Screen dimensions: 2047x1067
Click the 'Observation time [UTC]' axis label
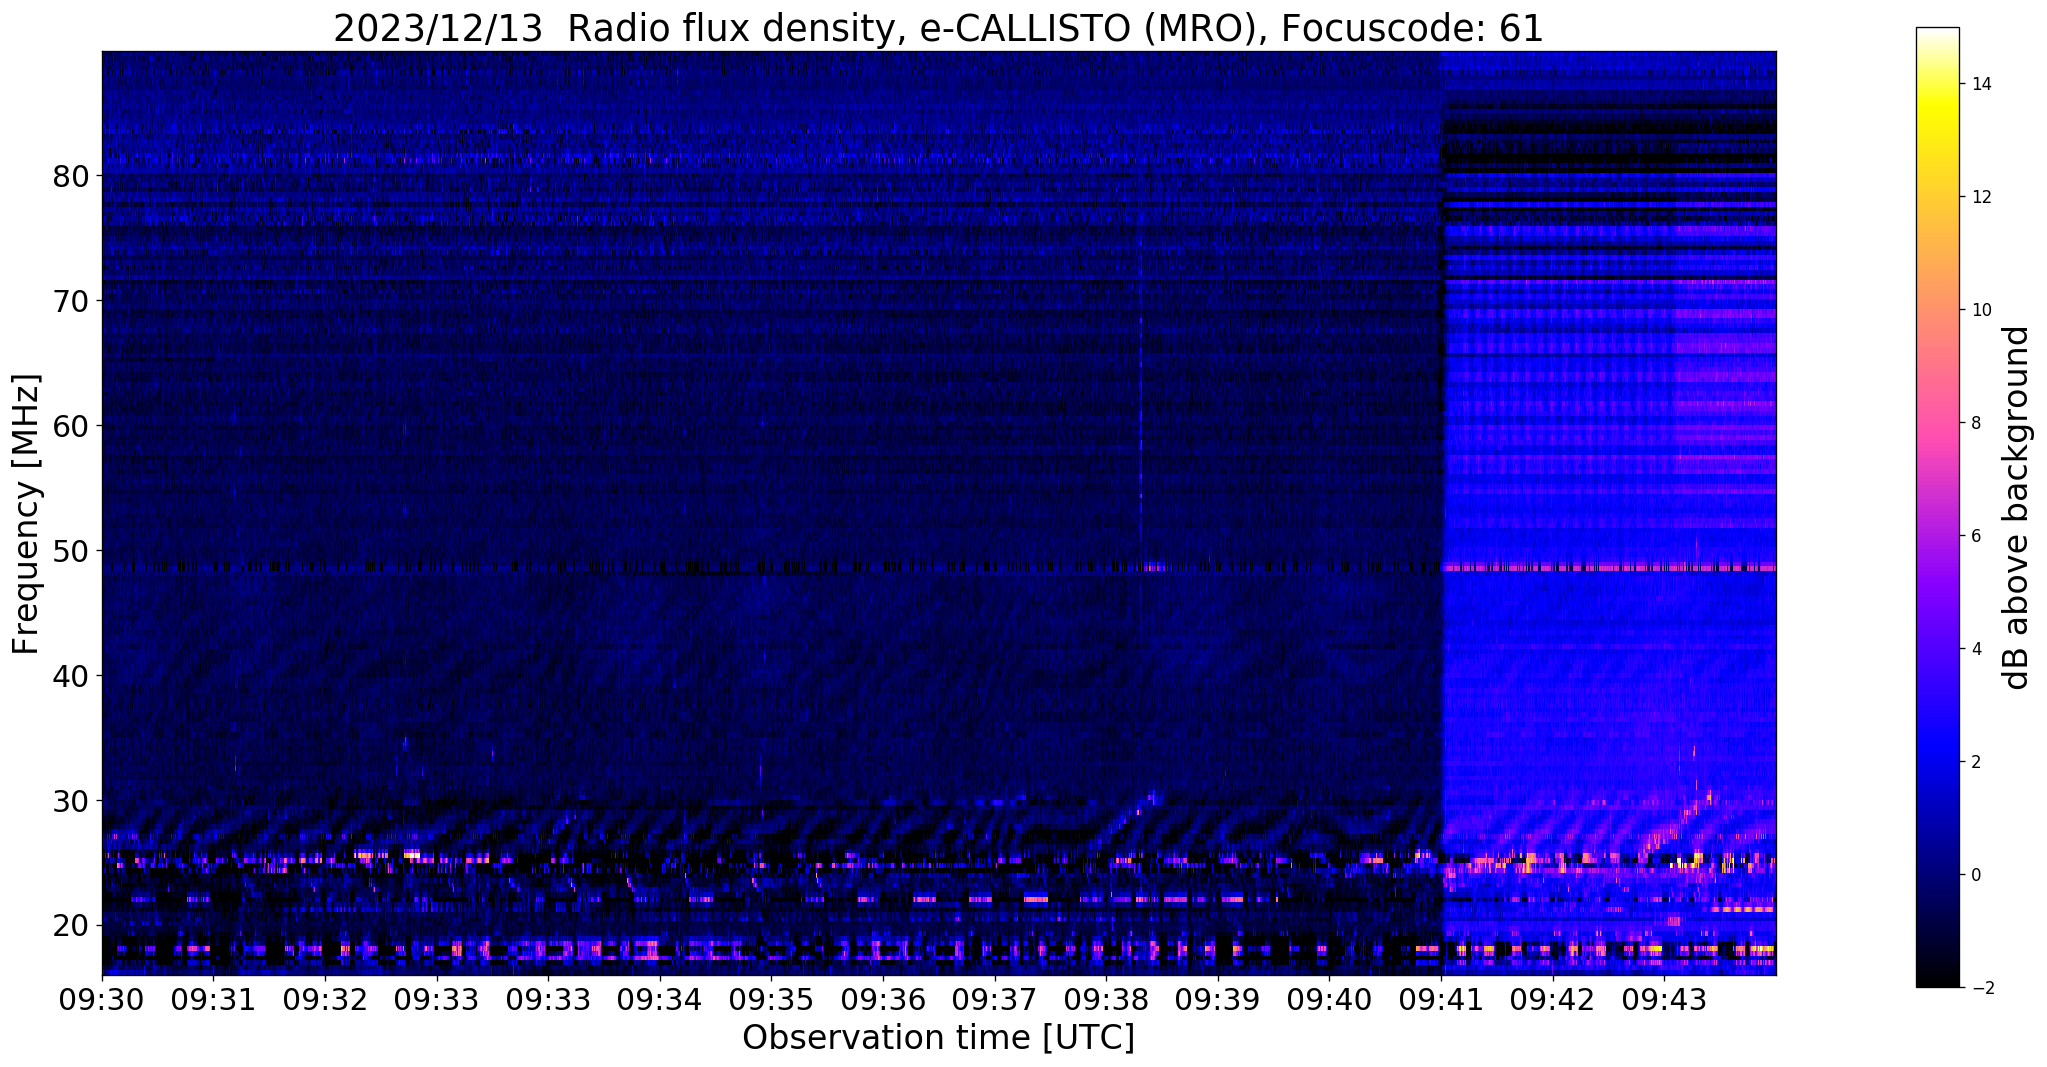938,1037
